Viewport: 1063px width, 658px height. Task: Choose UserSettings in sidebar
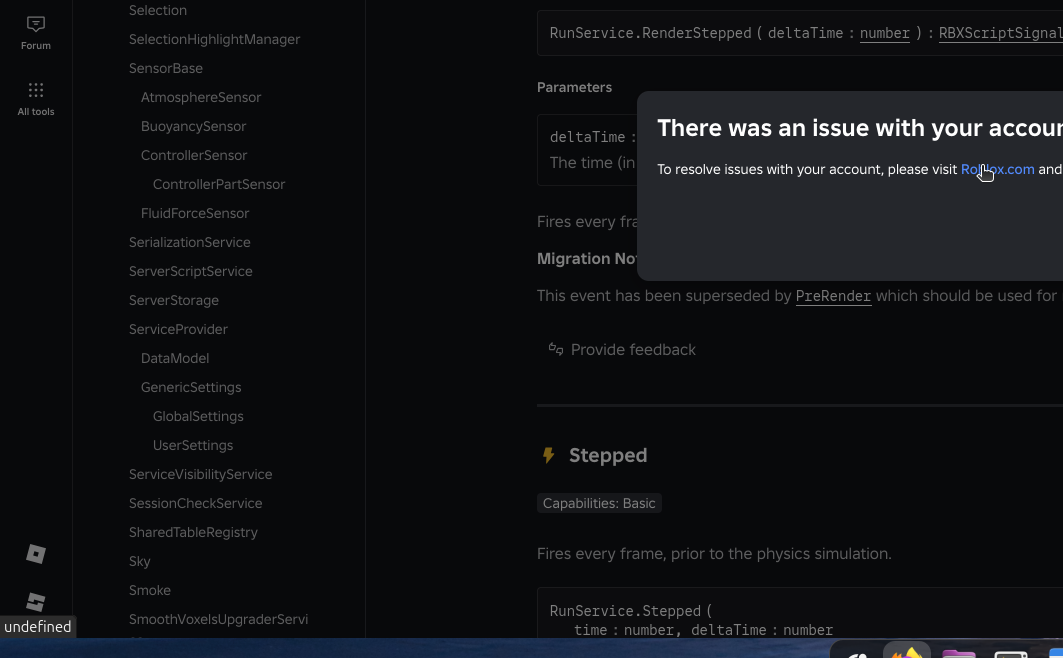tap(193, 446)
